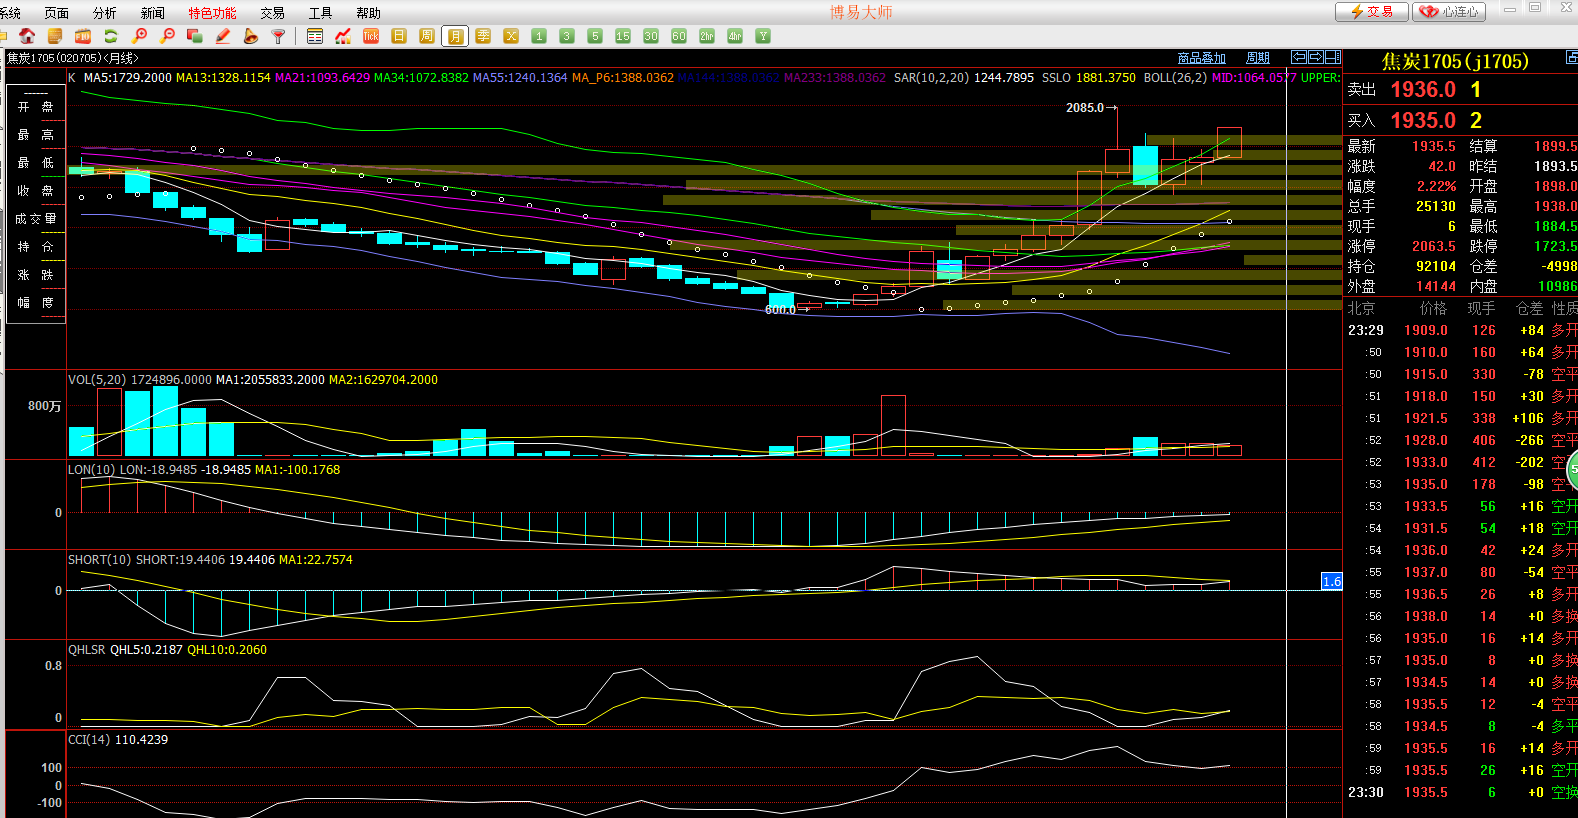Click the 23:29 trade row at 1909.0
This screenshot has height=818, width=1578.
[x=1460, y=330]
